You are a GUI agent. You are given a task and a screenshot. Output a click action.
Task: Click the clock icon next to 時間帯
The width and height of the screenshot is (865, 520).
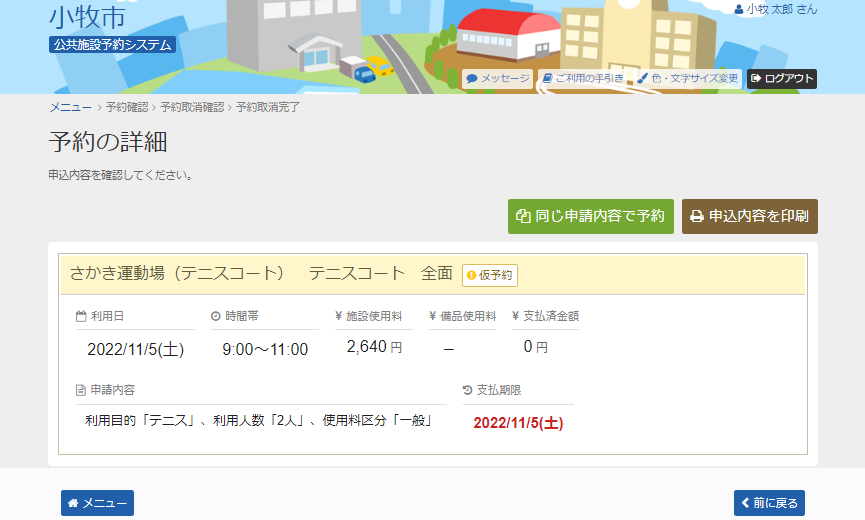[215, 316]
